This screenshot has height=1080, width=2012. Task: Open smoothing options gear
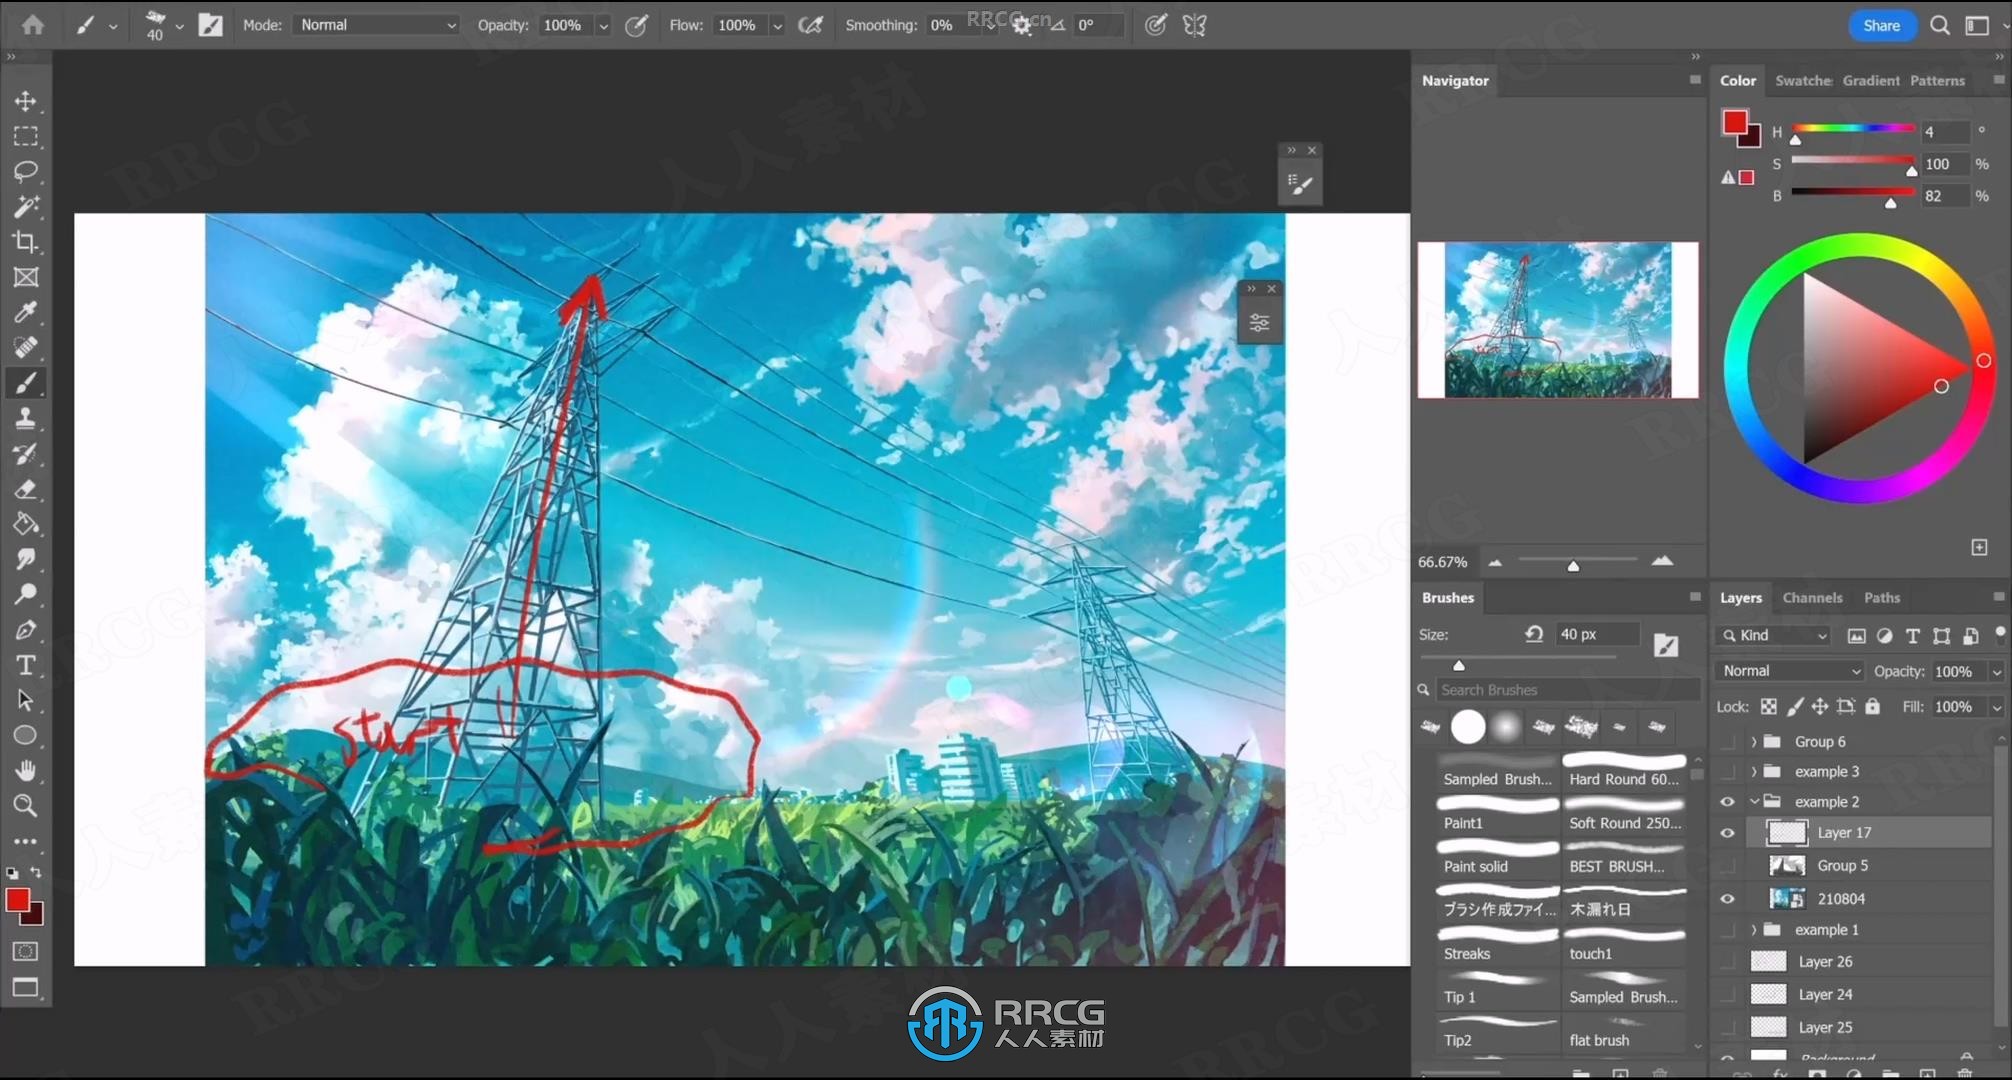pyautogui.click(x=1022, y=26)
